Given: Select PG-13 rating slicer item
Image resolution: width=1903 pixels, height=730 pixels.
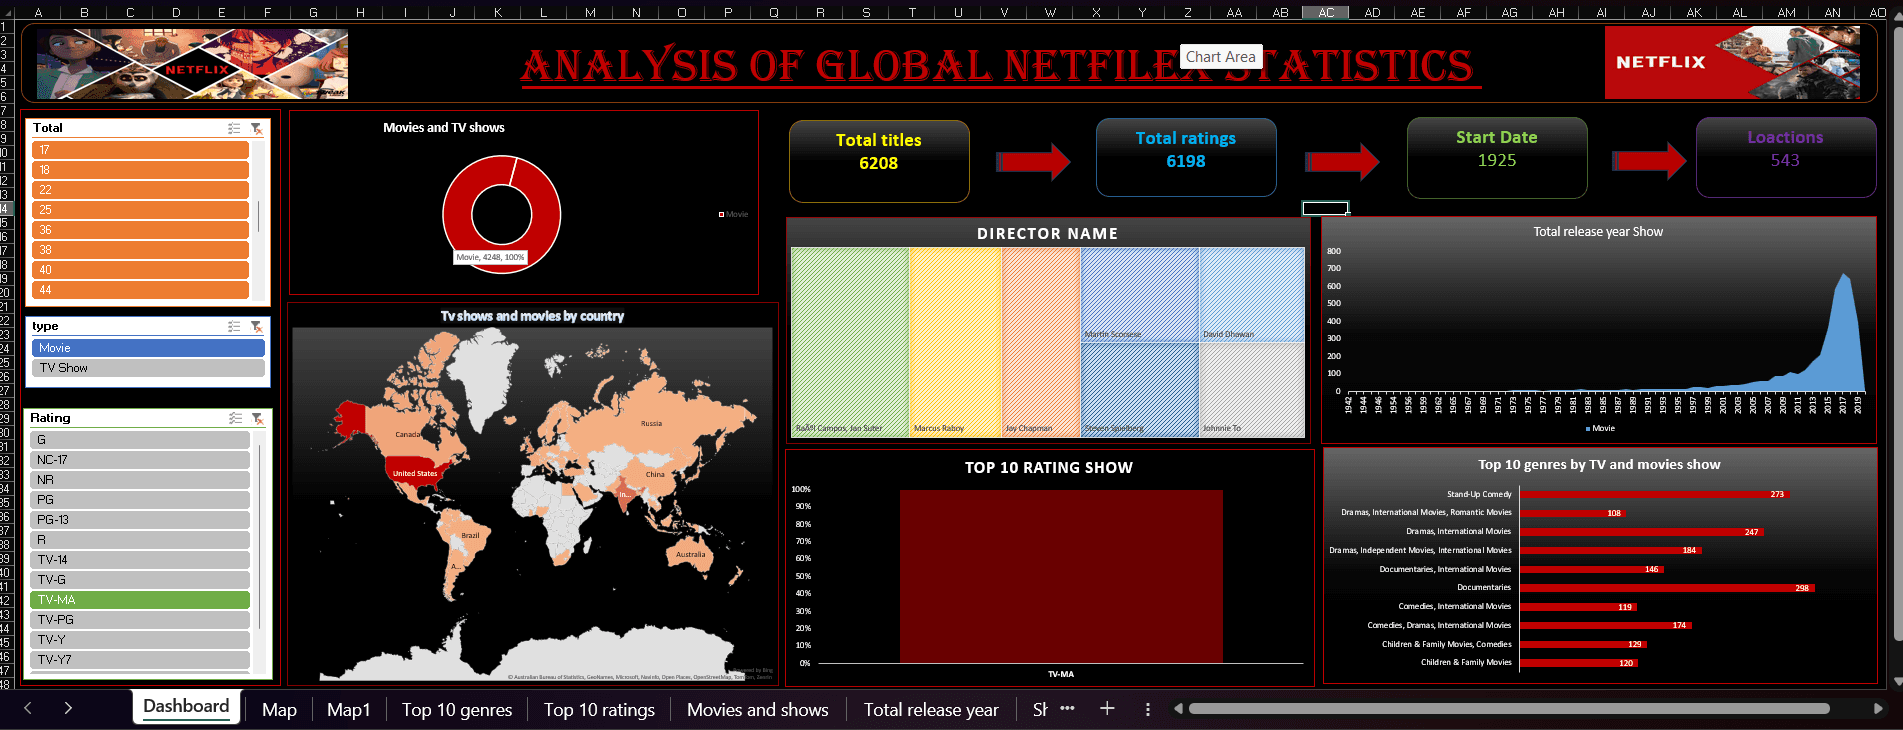Looking at the screenshot, I should [x=140, y=520].
